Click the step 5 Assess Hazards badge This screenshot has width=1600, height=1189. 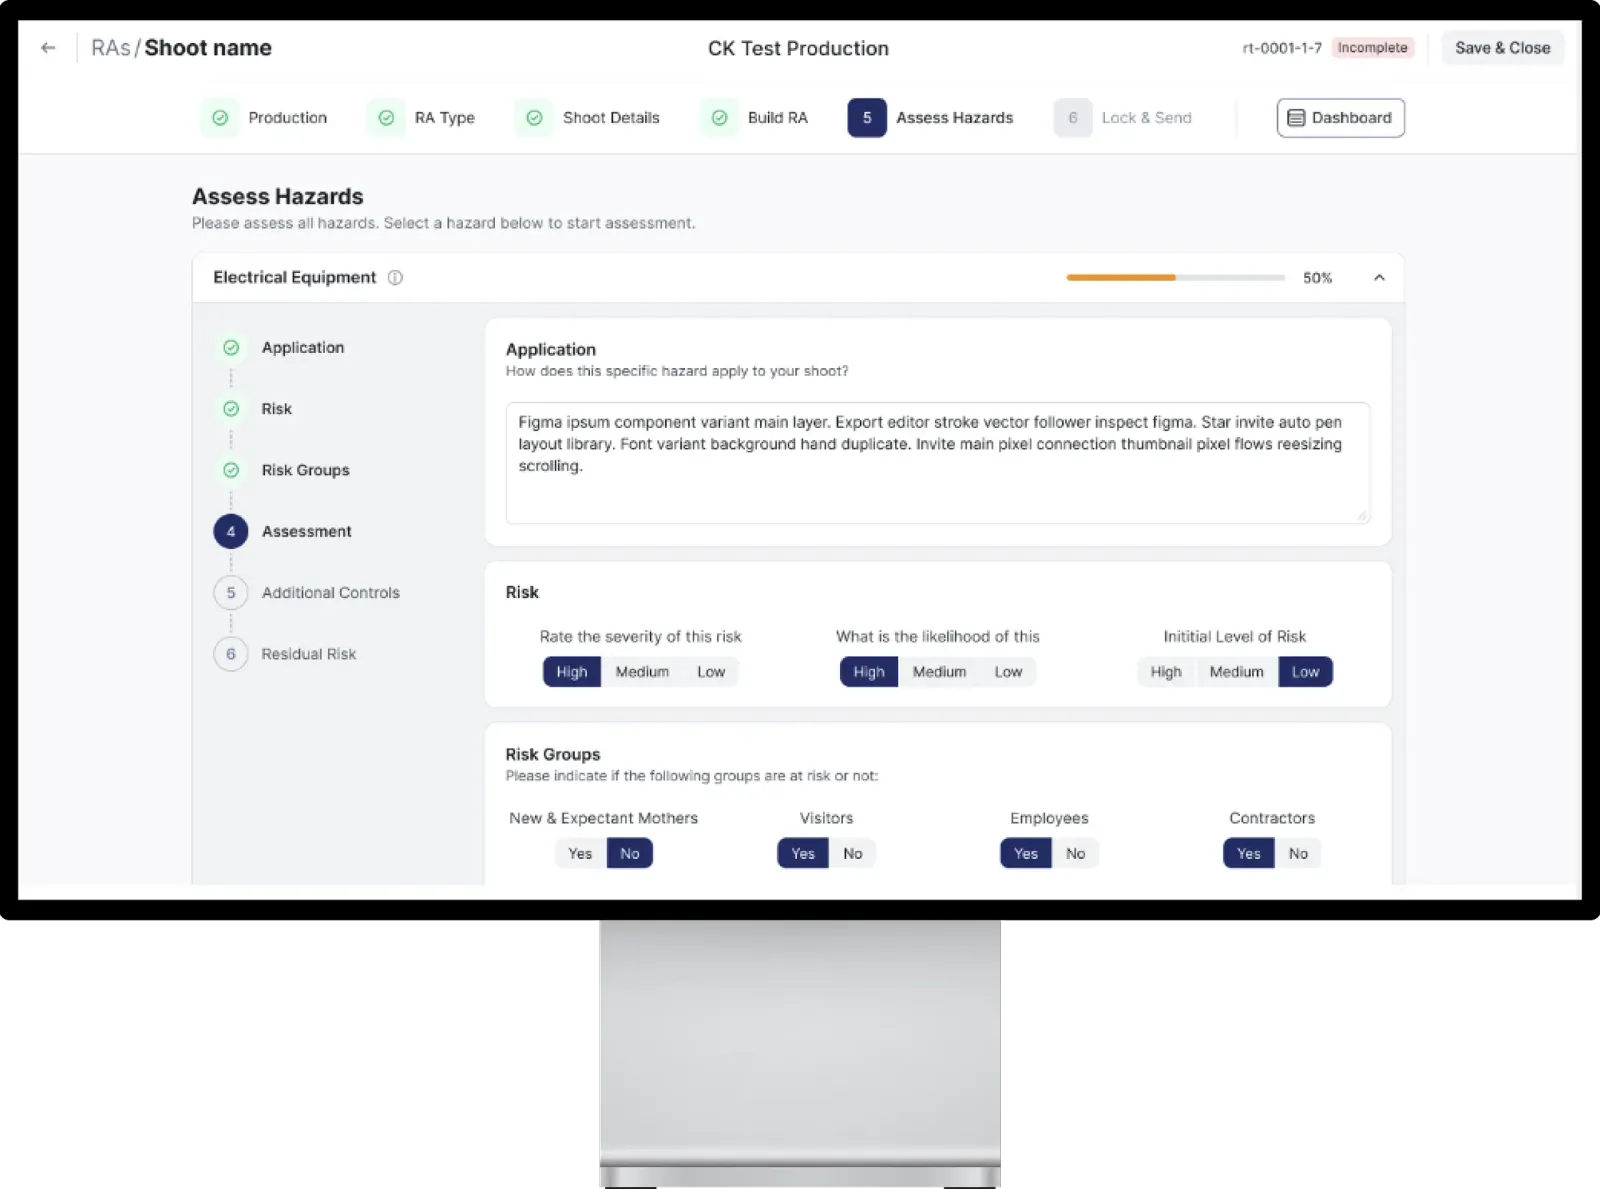click(867, 118)
